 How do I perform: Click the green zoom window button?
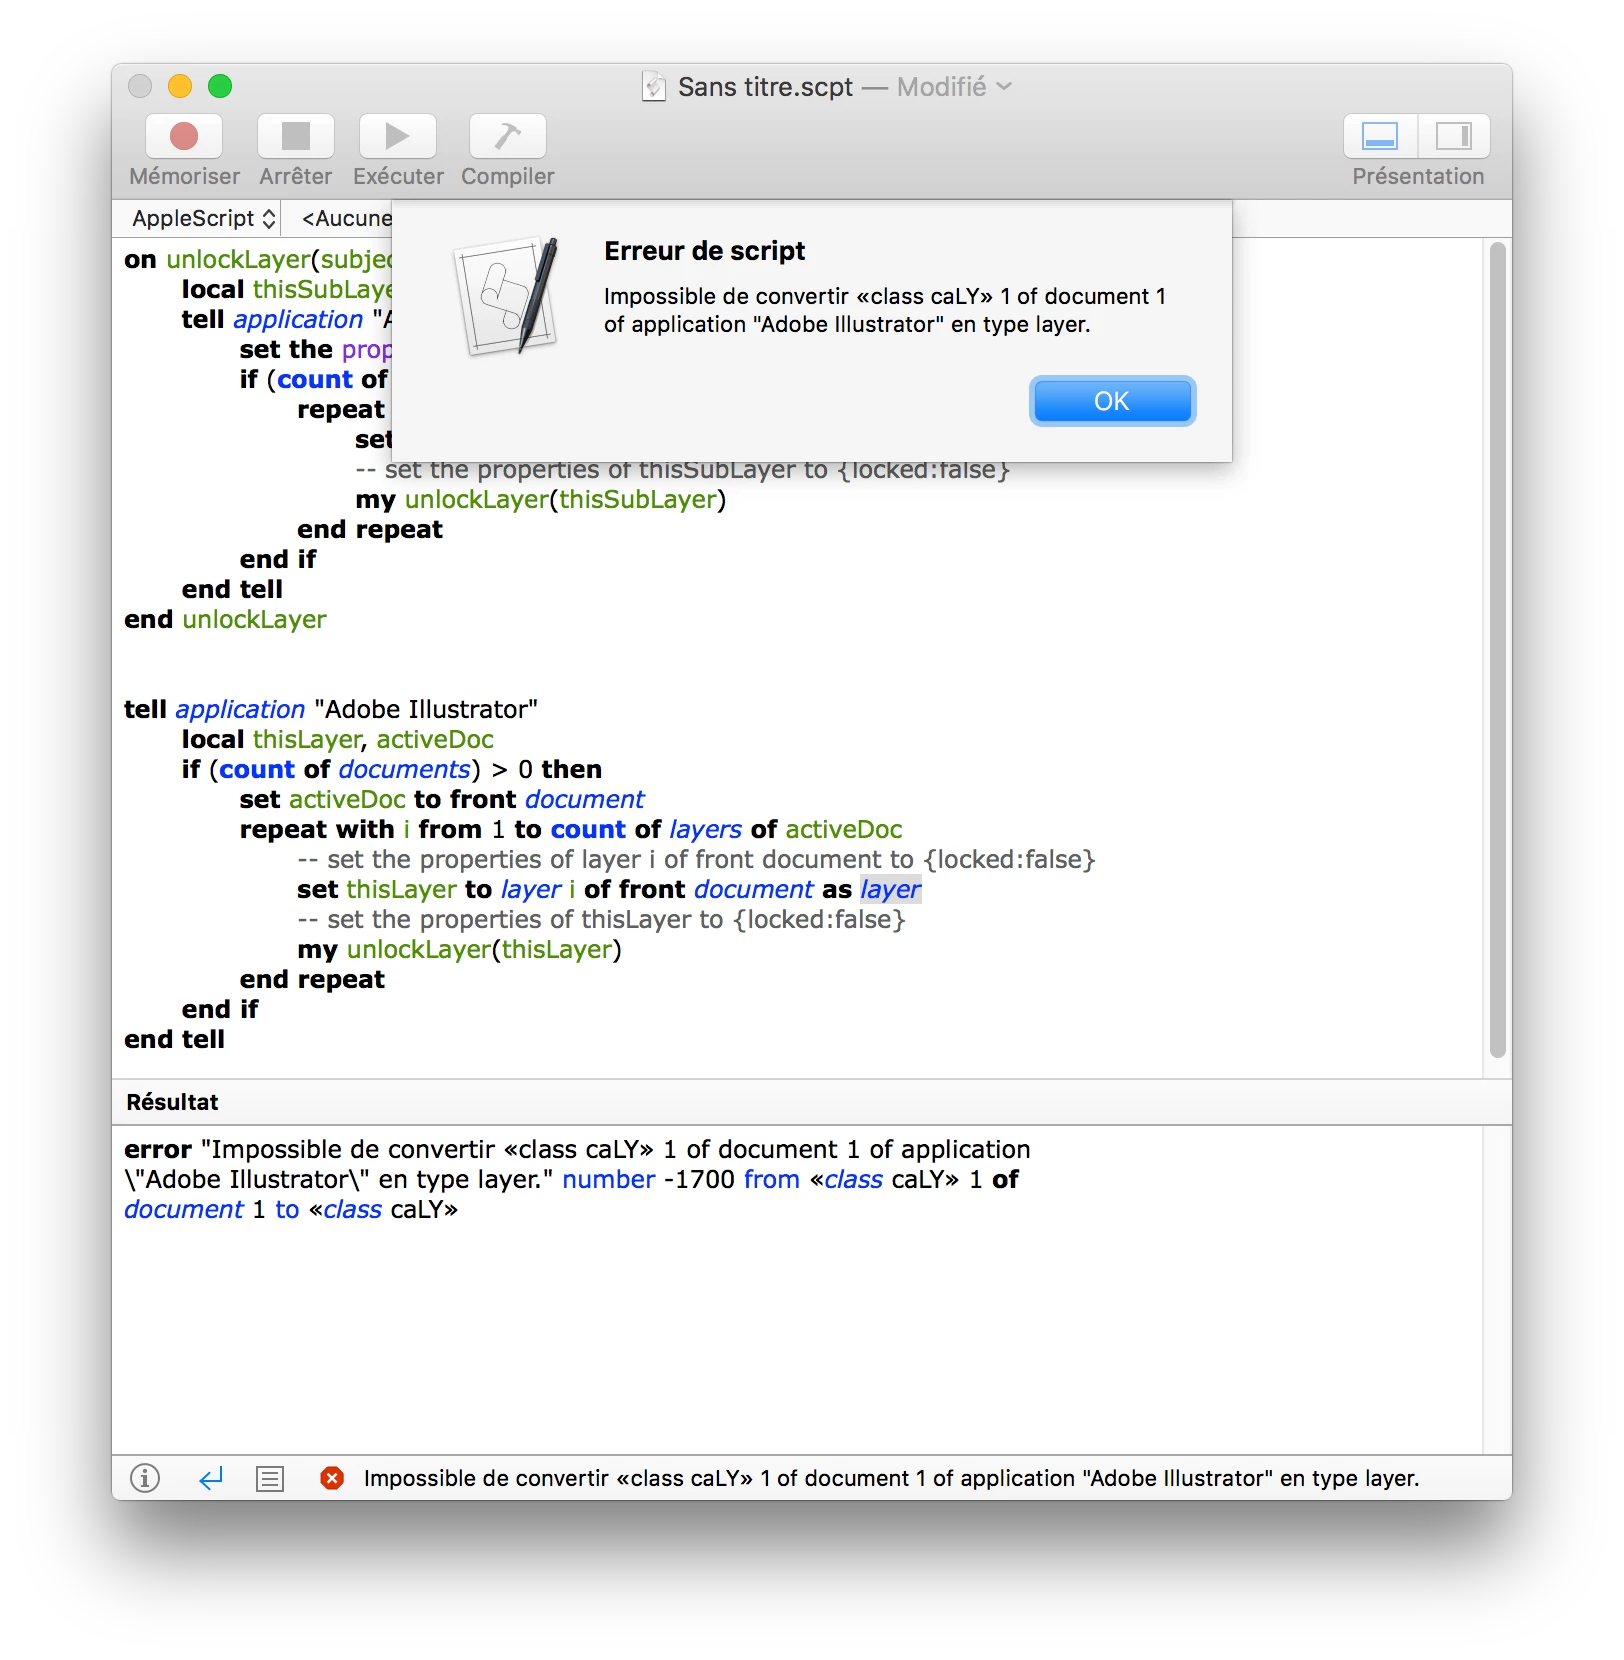220,86
